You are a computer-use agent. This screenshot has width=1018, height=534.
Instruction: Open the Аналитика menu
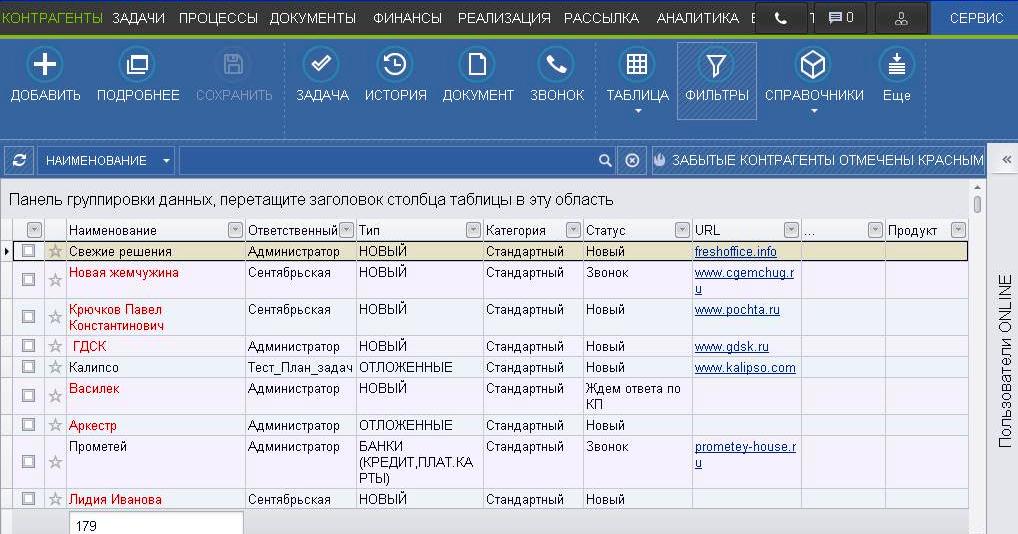coord(697,18)
